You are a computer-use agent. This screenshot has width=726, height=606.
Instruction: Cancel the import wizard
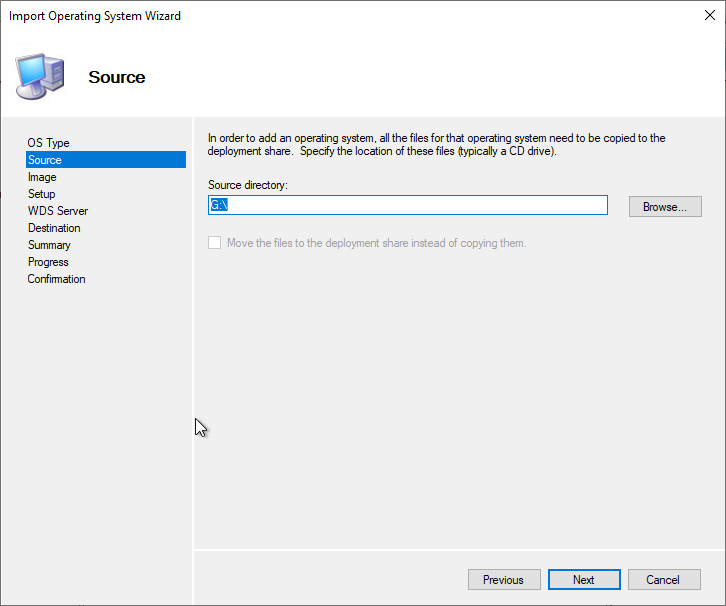pos(663,580)
